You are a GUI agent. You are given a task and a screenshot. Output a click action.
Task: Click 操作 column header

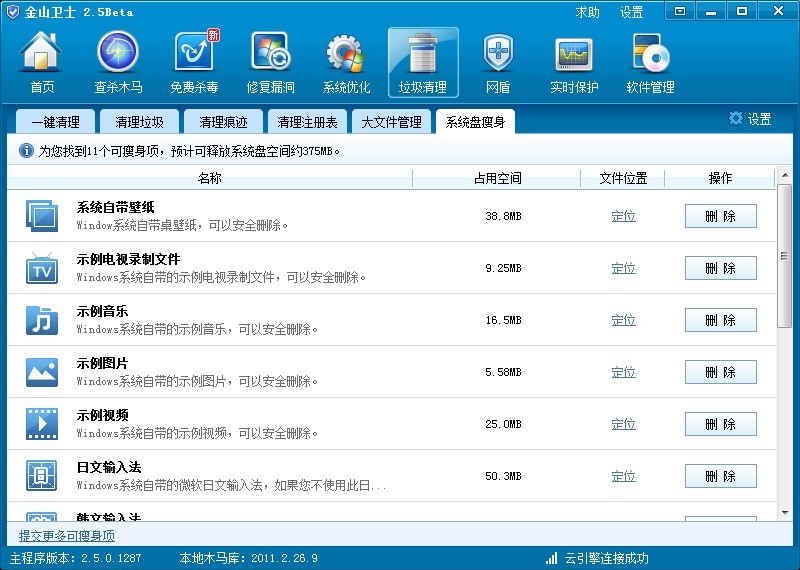tap(720, 178)
